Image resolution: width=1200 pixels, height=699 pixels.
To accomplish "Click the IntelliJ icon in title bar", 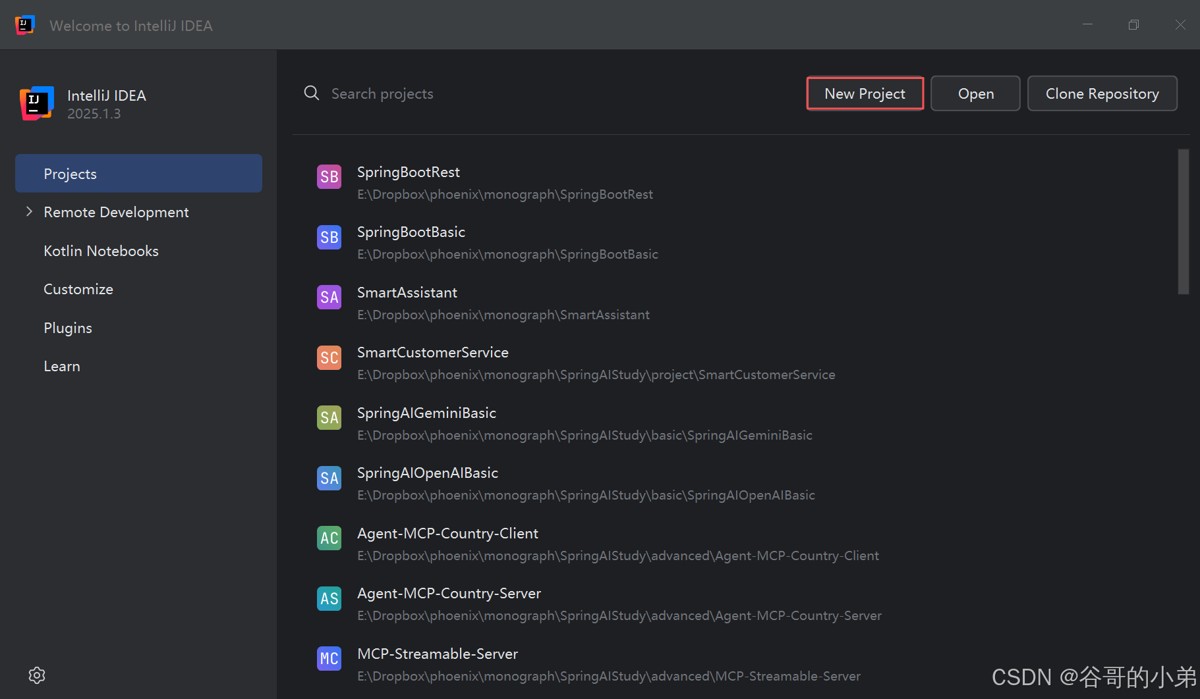I will pyautogui.click(x=25, y=25).
